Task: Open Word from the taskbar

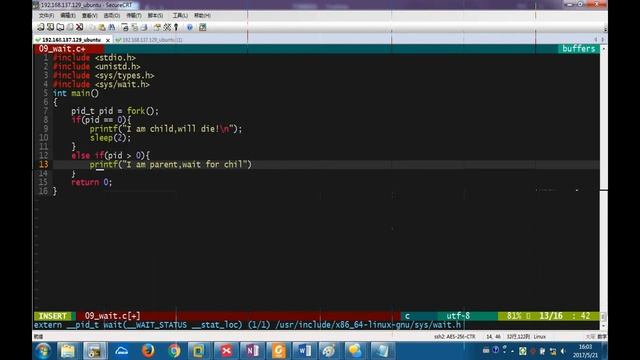Action: point(304,351)
